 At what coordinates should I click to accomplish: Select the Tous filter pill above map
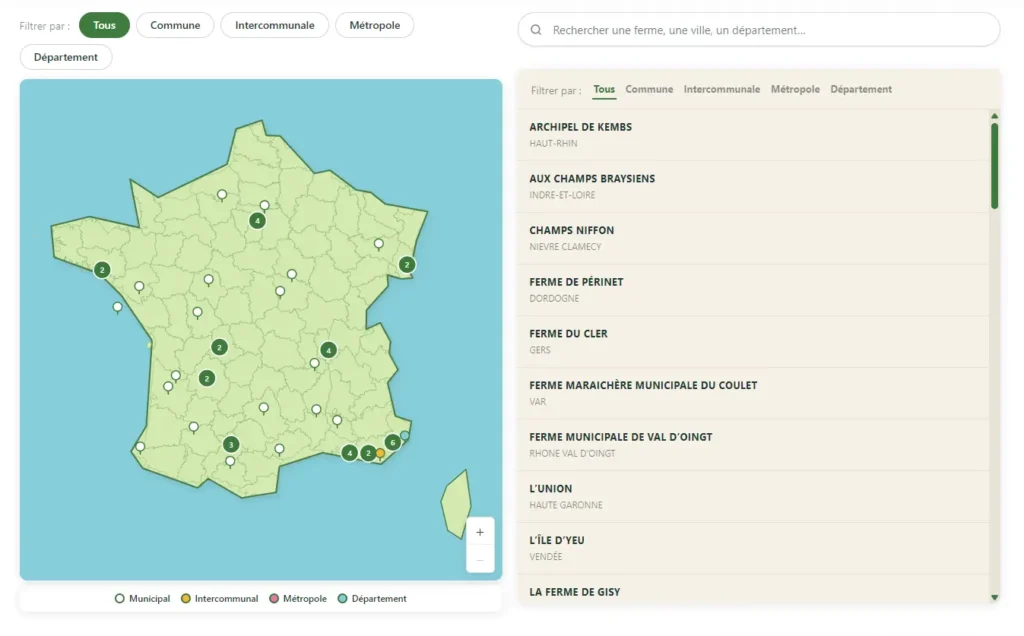pyautogui.click(x=104, y=25)
